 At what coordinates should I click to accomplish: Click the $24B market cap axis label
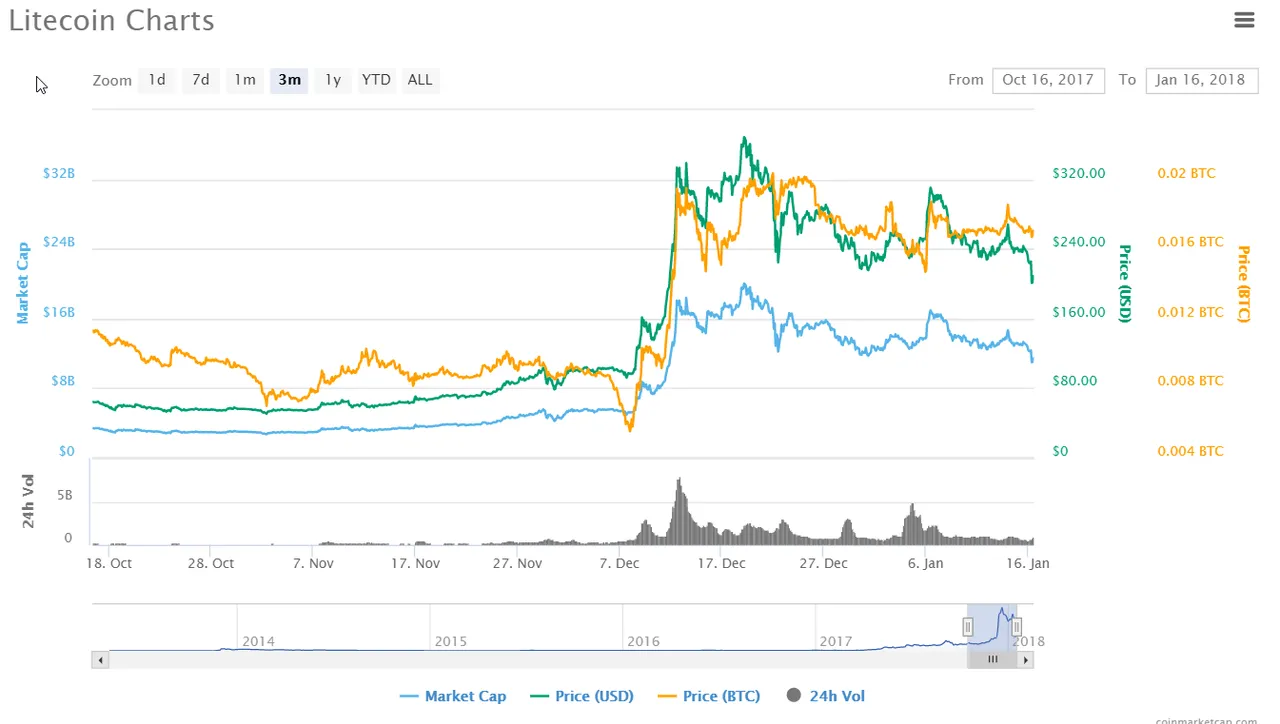point(58,242)
